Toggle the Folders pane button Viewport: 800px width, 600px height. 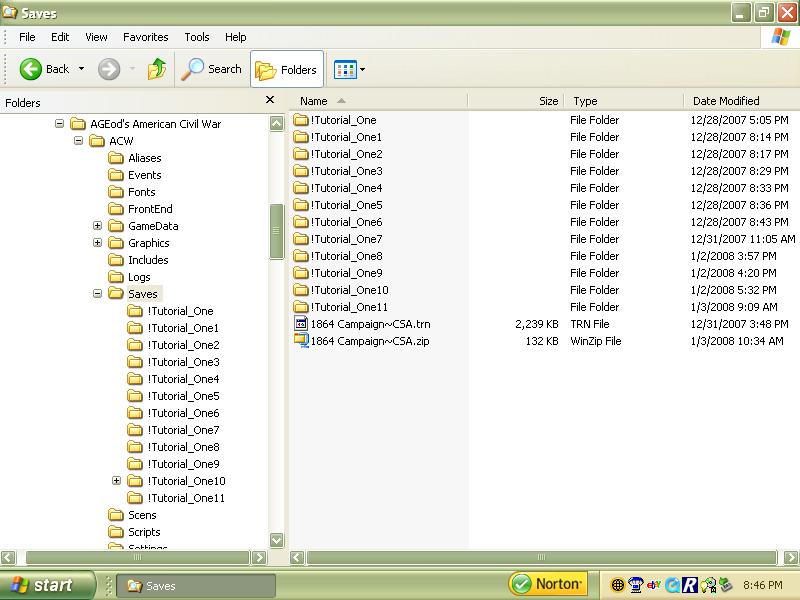point(287,69)
